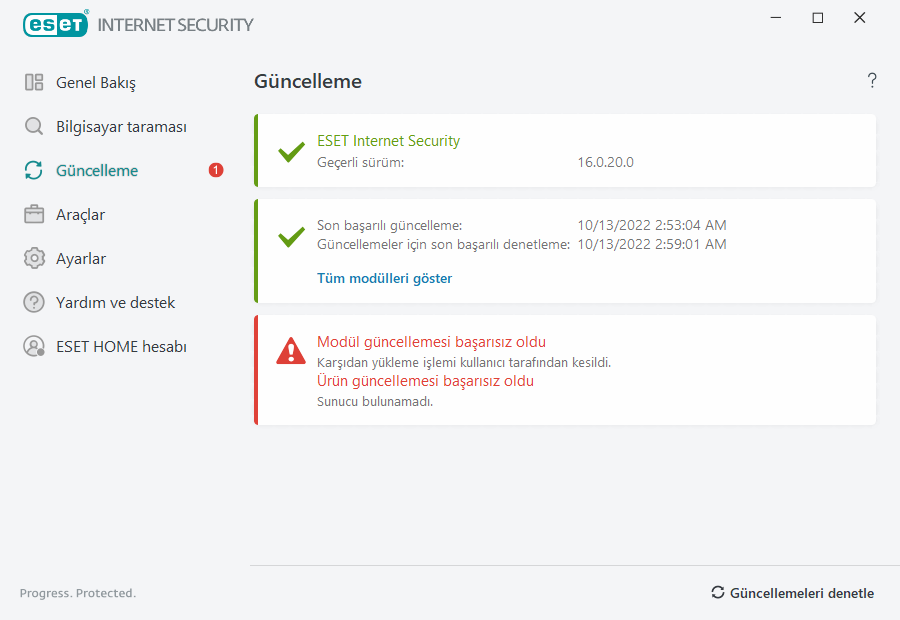Select Bilgisayar taraması in the sidebar

[121, 127]
